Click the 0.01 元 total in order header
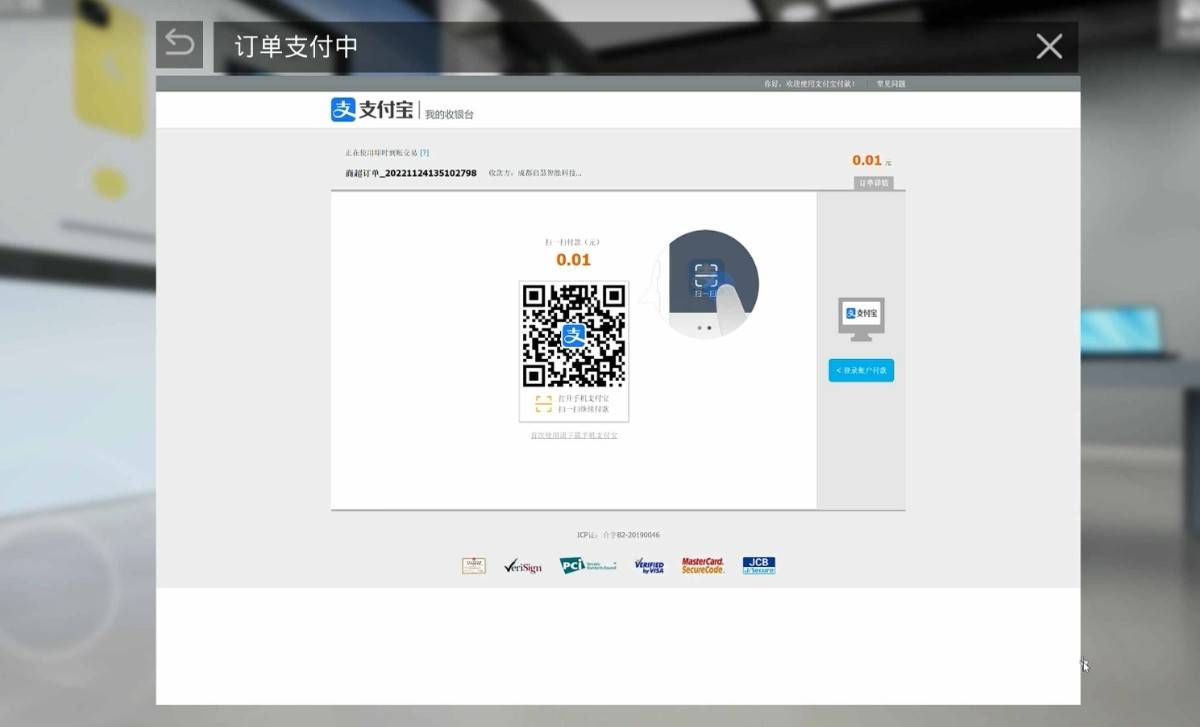 point(871,160)
